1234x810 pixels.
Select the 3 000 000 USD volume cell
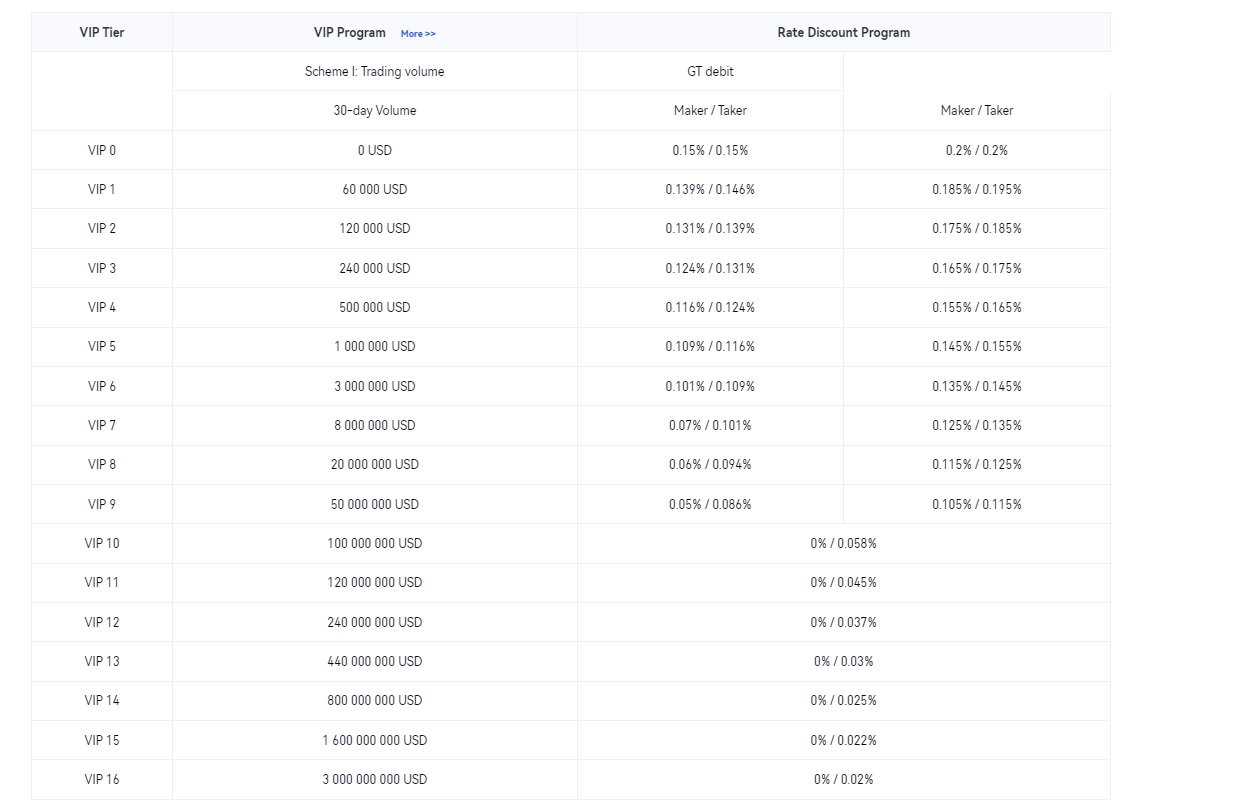click(x=375, y=386)
